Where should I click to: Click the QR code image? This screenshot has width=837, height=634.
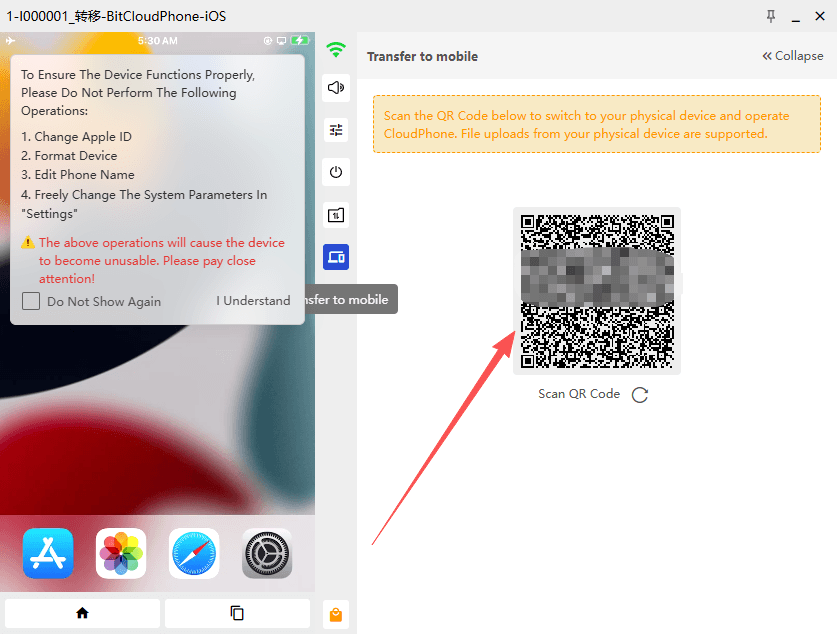click(x=597, y=291)
